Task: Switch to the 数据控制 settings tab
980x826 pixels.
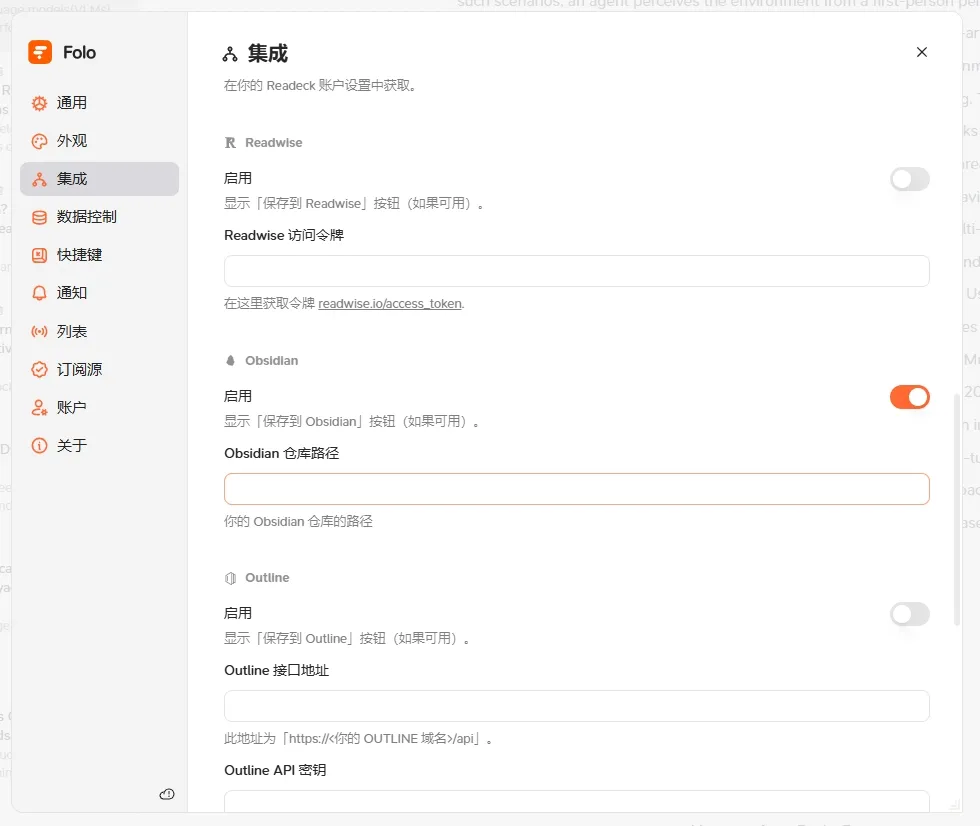Action: click(x=99, y=217)
